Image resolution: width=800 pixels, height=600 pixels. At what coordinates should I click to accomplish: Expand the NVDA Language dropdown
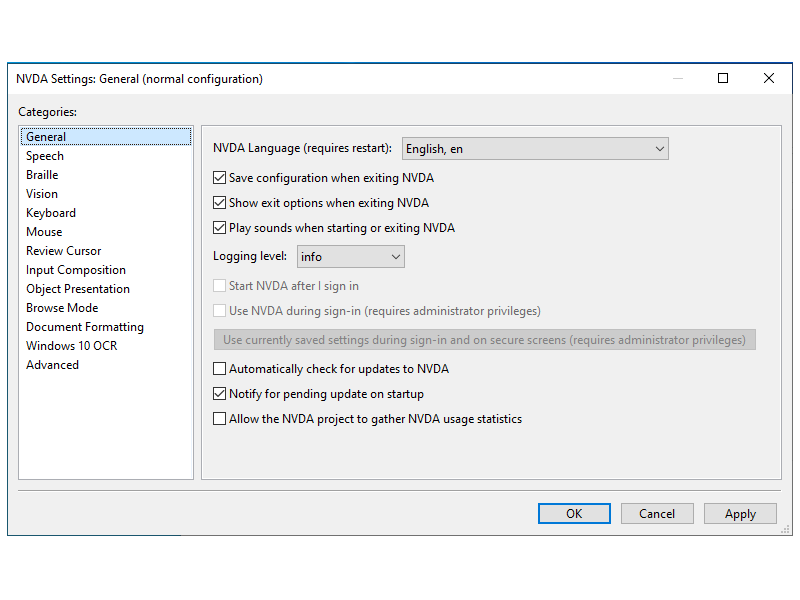coord(535,148)
